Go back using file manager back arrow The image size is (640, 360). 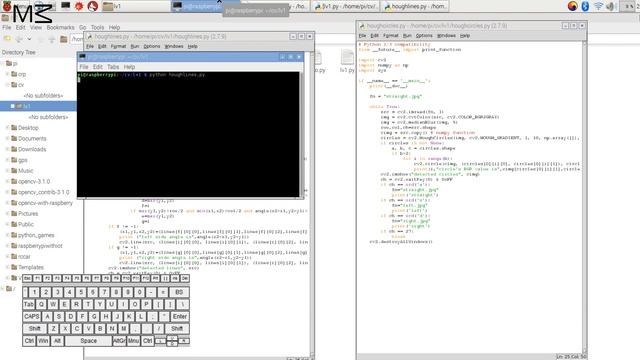click(19, 39)
